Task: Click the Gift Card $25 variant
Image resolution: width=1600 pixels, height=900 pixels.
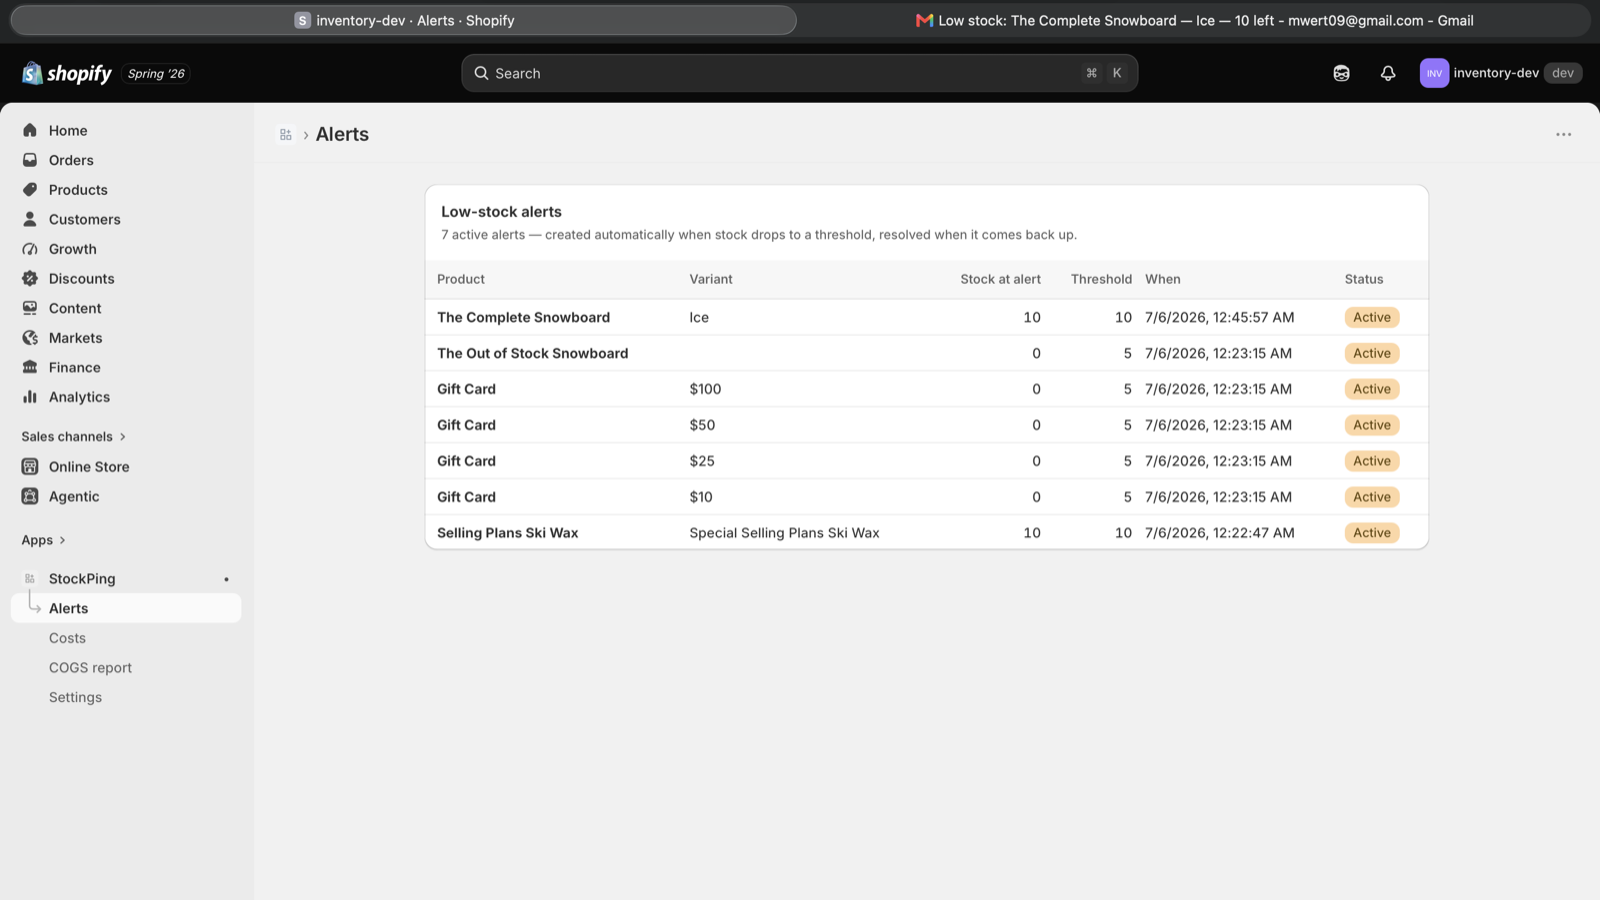Action: tap(702, 461)
